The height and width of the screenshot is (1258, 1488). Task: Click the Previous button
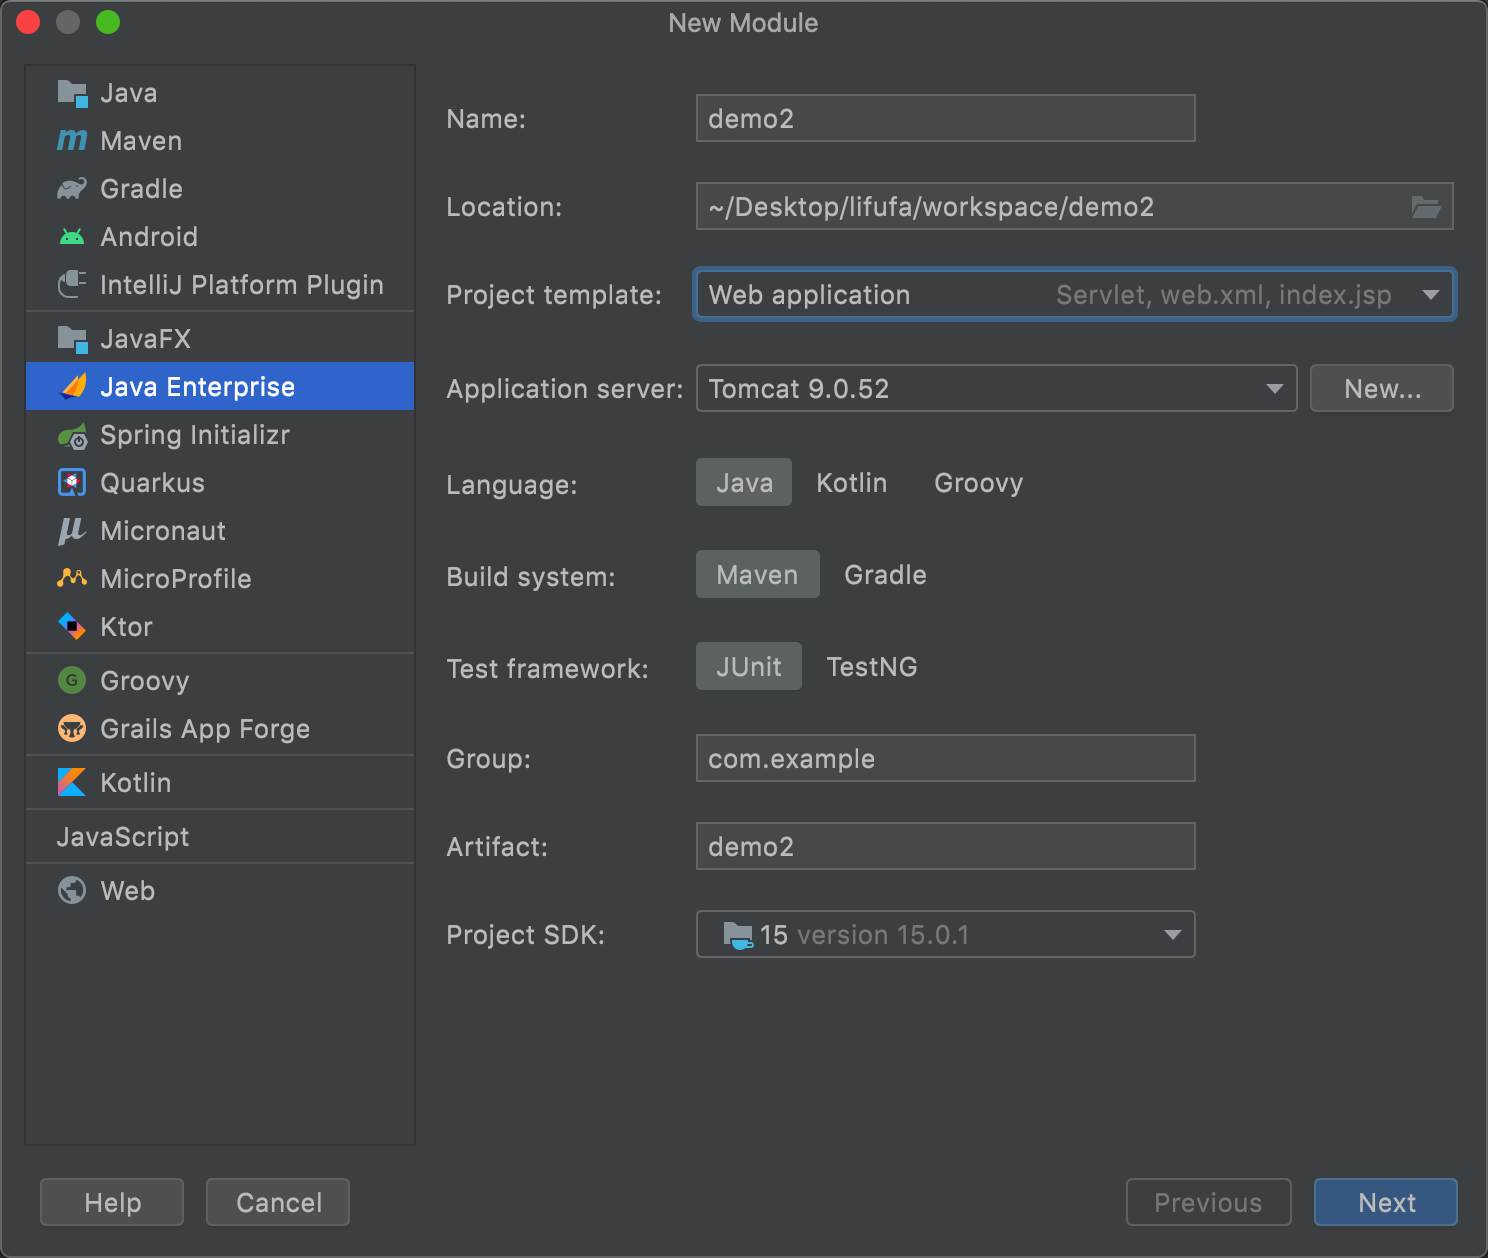(x=1208, y=1202)
